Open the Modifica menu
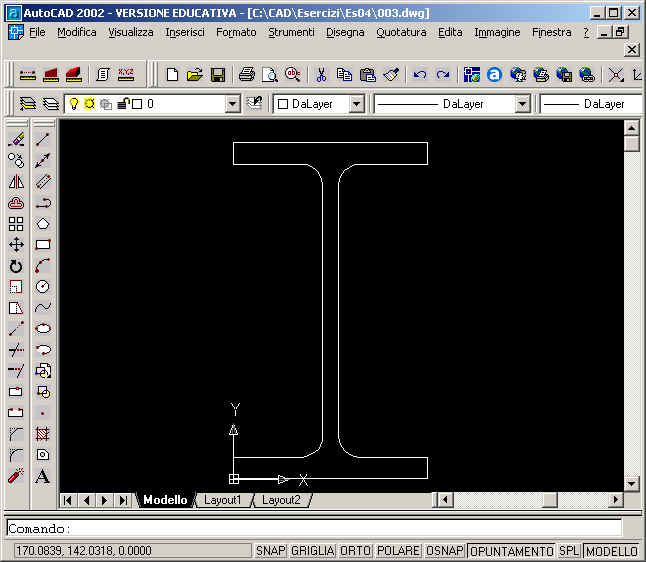646x562 pixels. pyautogui.click(x=77, y=32)
